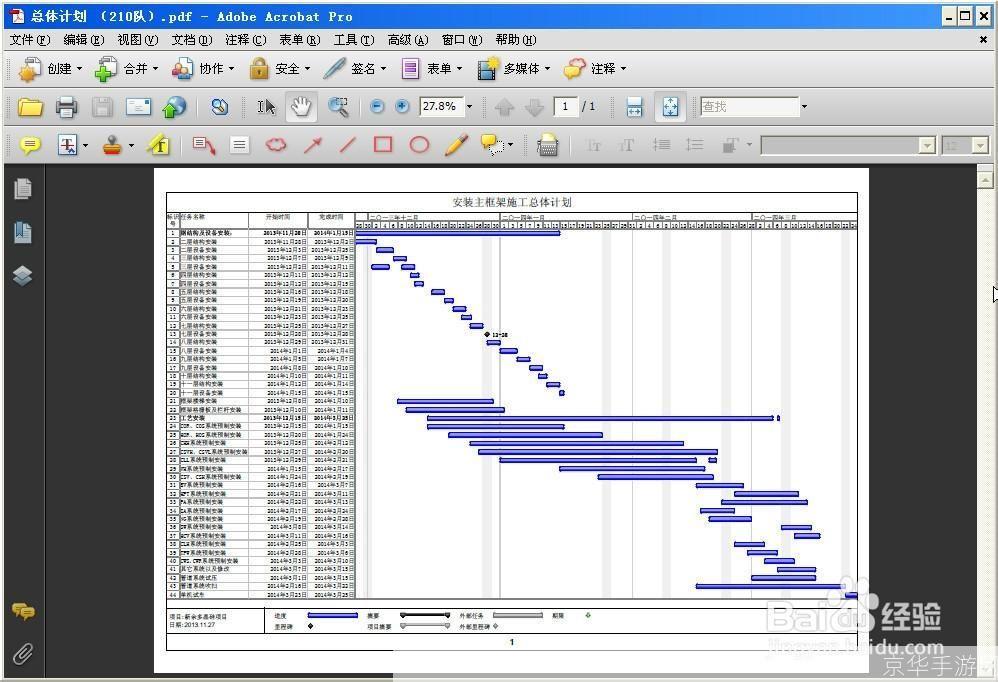This screenshot has width=998, height=682.
Task: Open the 工具 (Tools) menu
Action: 354,39
